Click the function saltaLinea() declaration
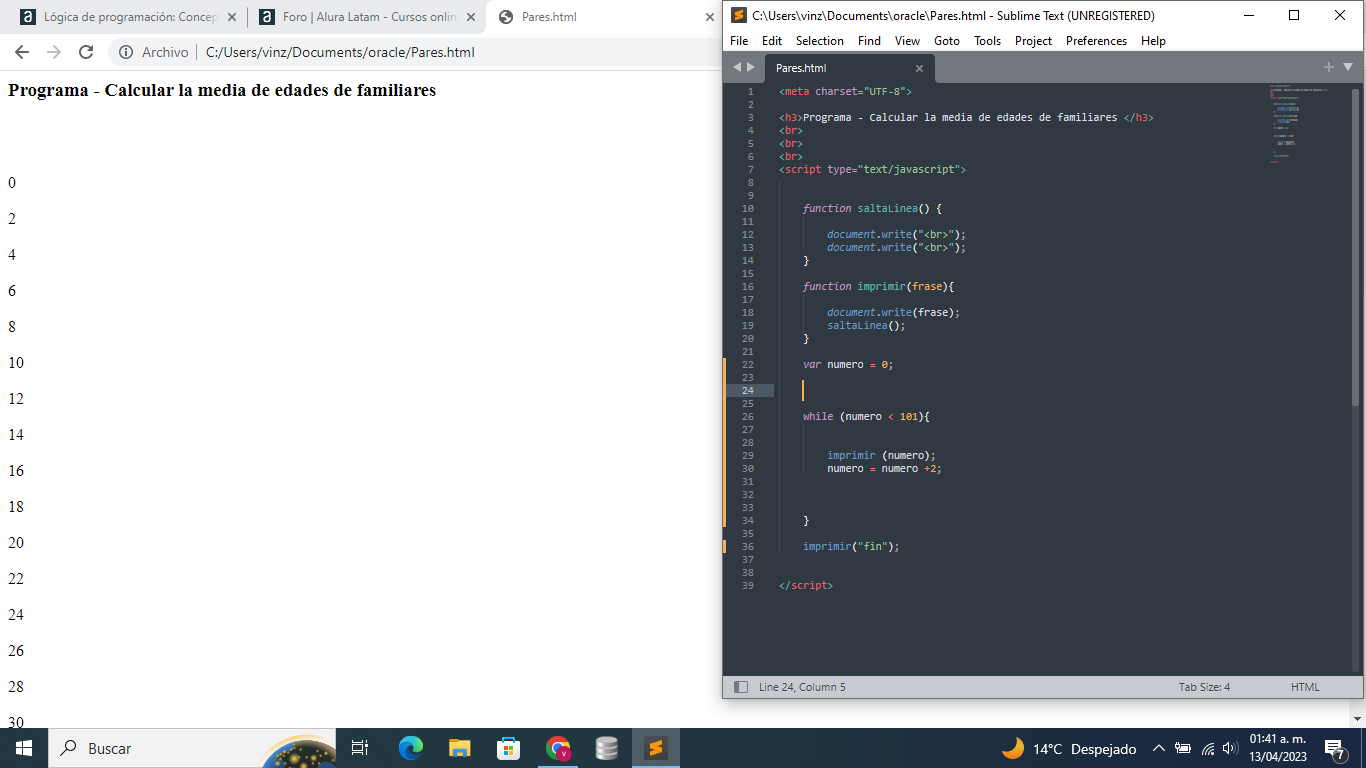This screenshot has height=768, width=1366. (x=872, y=208)
